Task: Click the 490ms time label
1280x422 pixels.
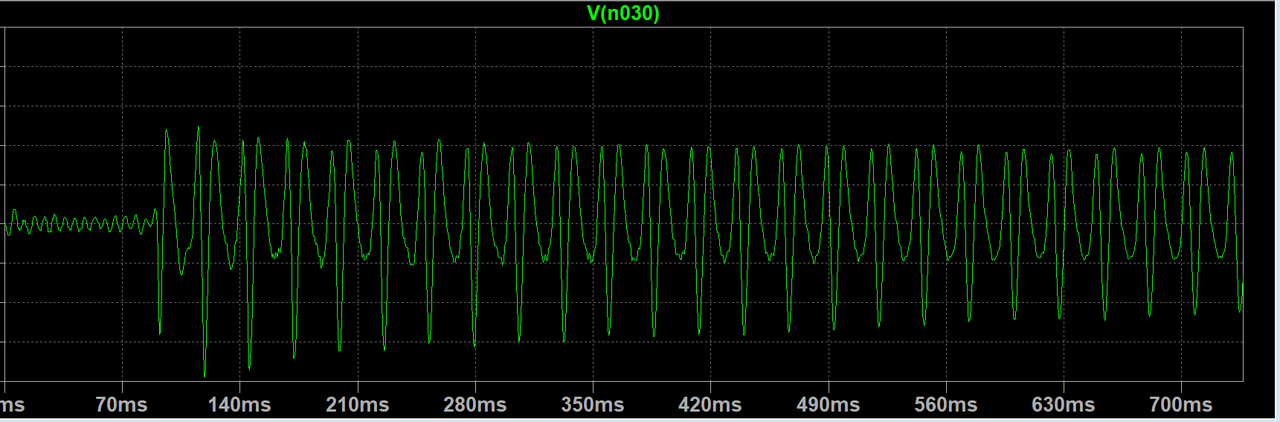Action: click(828, 405)
